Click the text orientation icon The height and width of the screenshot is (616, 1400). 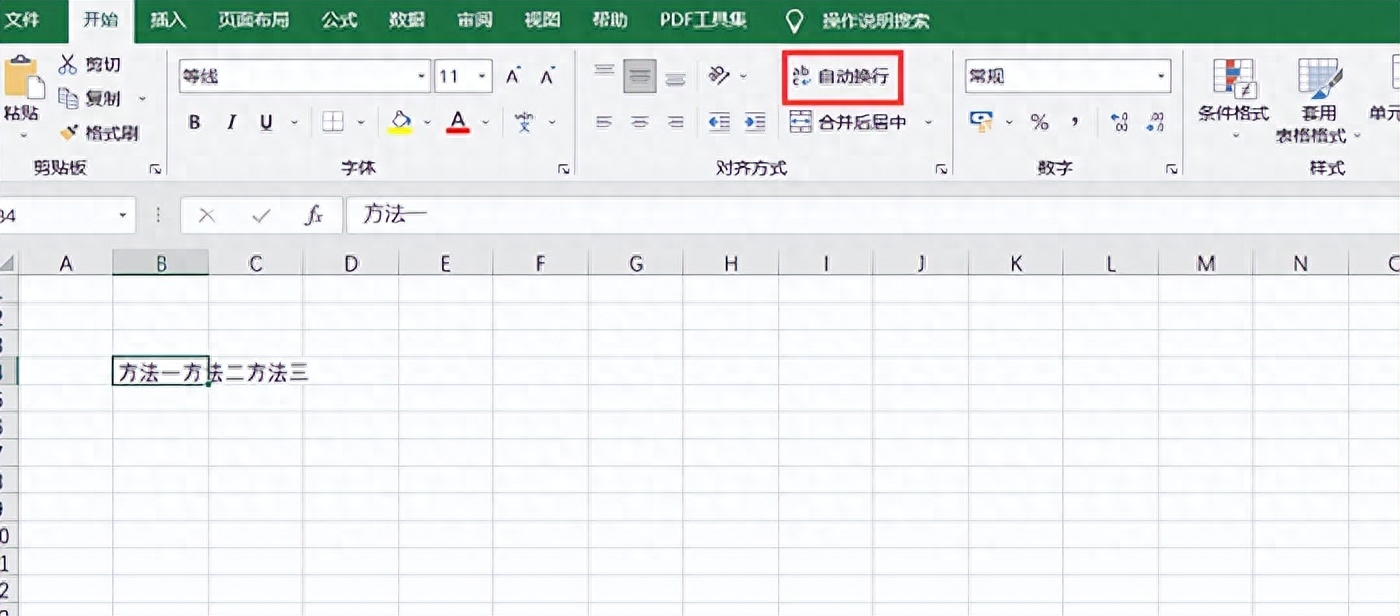tap(719, 75)
